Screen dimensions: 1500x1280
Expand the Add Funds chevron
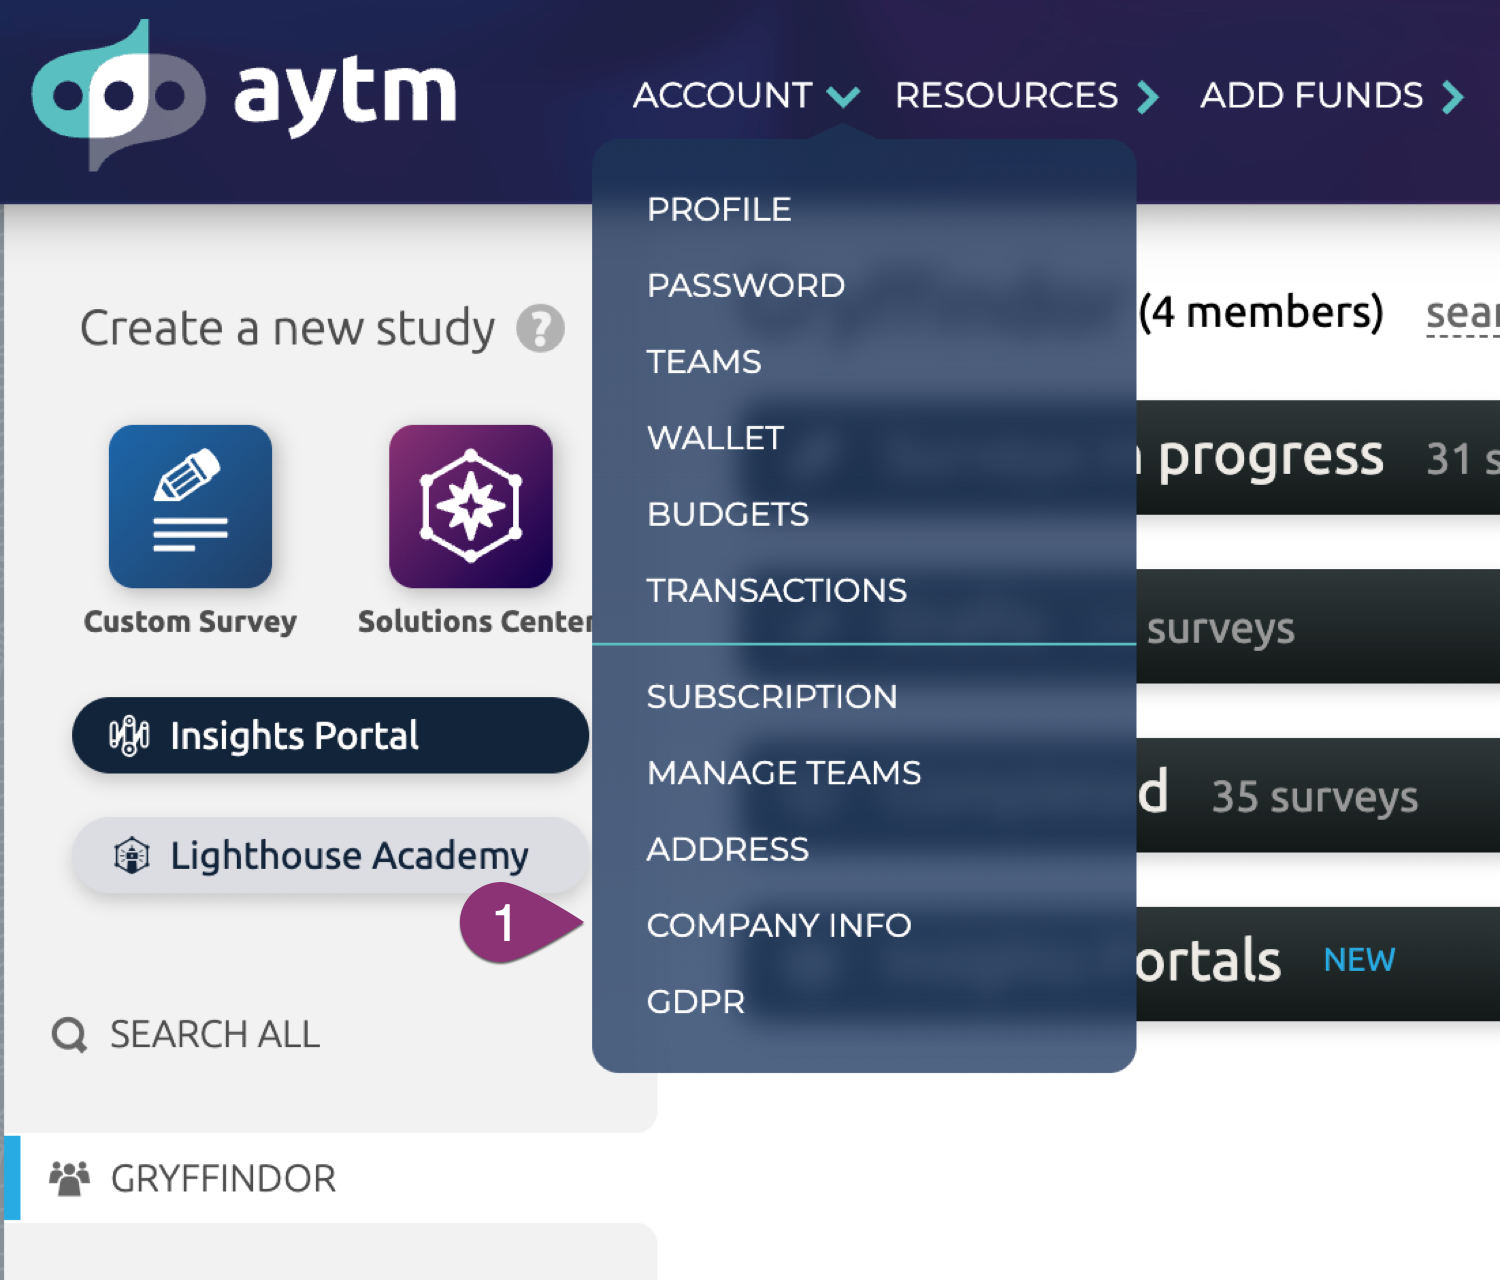(1453, 97)
